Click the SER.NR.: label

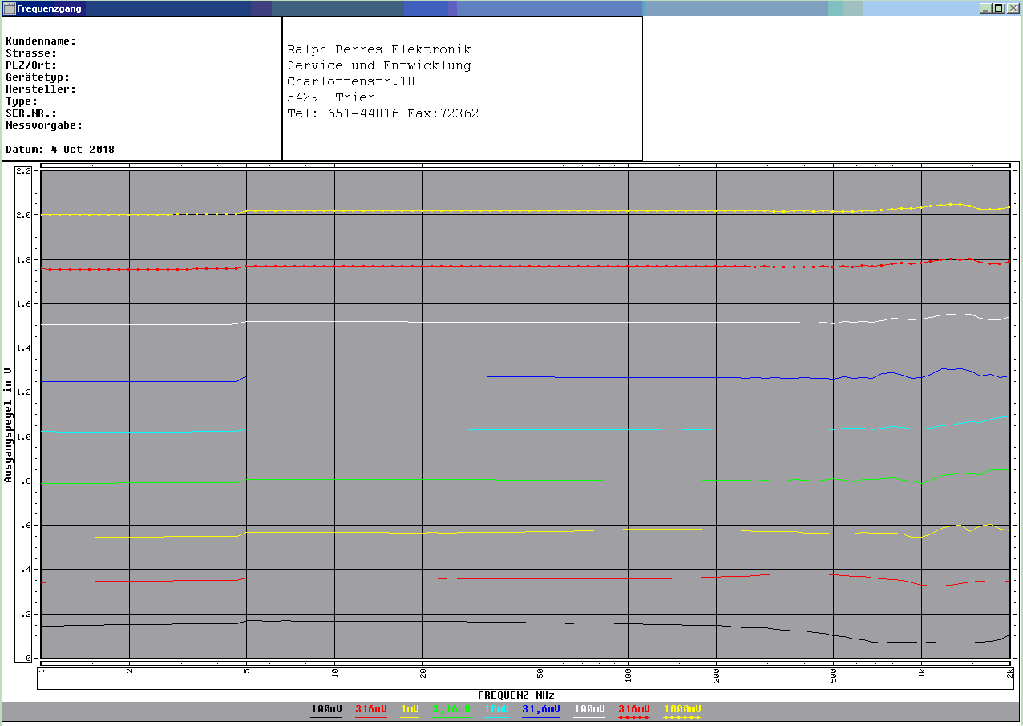click(31, 113)
